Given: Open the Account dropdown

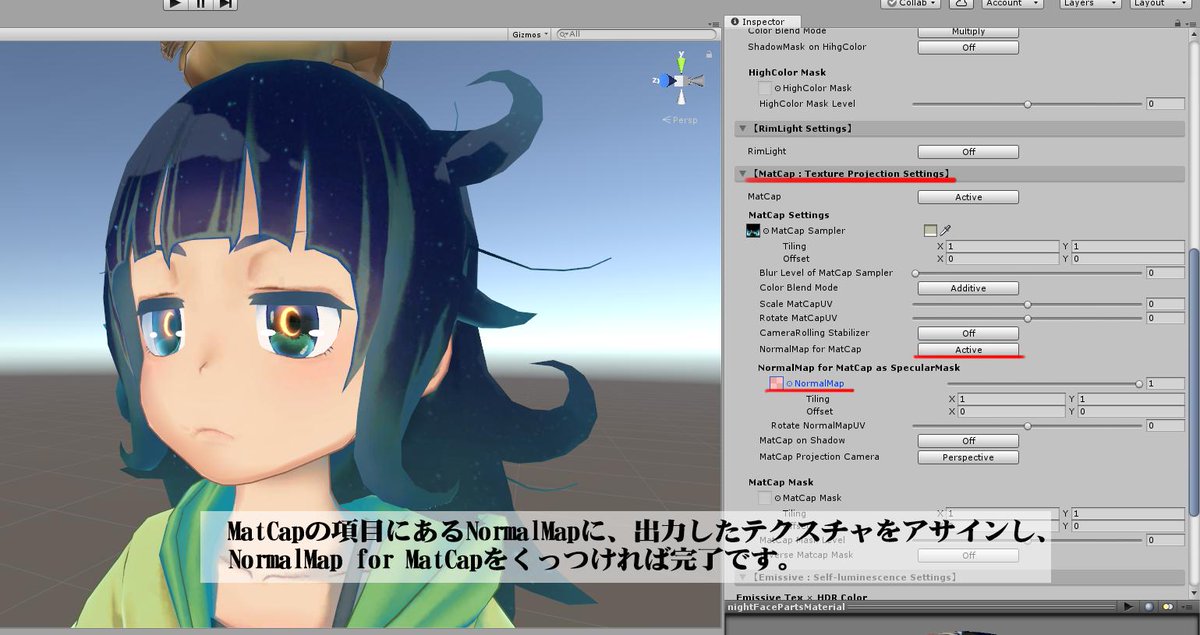Looking at the screenshot, I should (1013, 4).
